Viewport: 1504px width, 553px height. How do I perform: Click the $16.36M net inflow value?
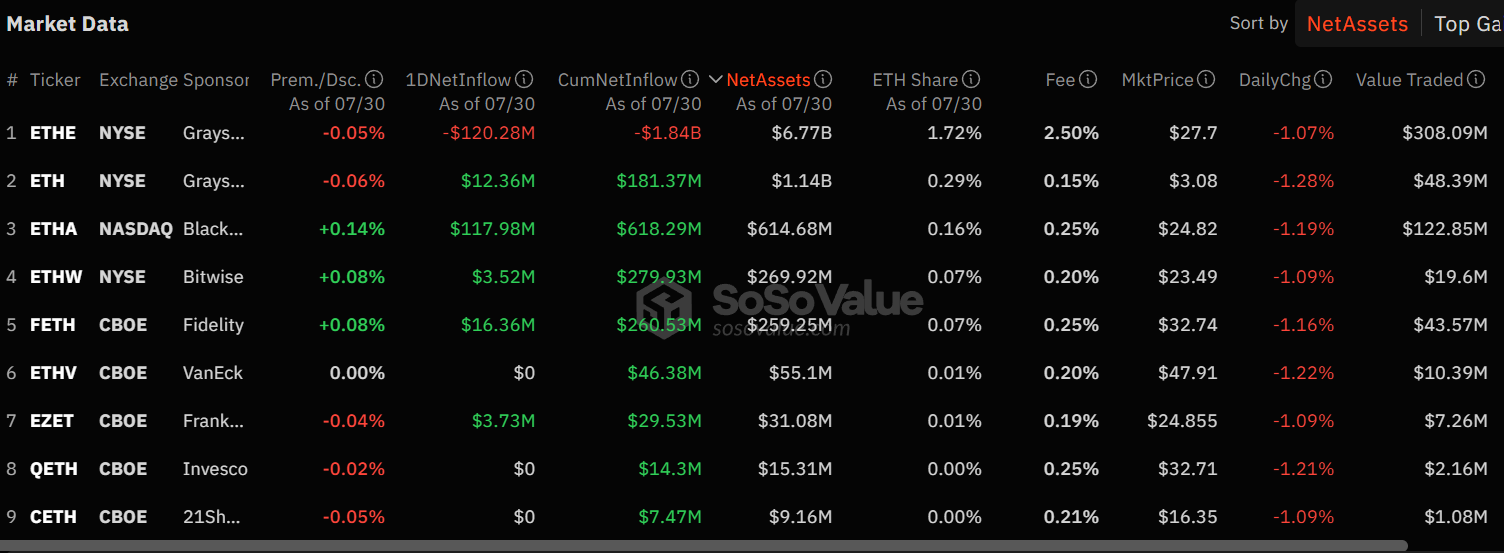(x=497, y=325)
